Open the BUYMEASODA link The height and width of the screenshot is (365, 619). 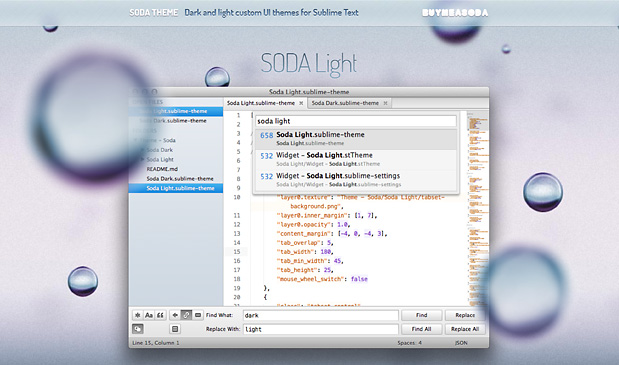455,13
